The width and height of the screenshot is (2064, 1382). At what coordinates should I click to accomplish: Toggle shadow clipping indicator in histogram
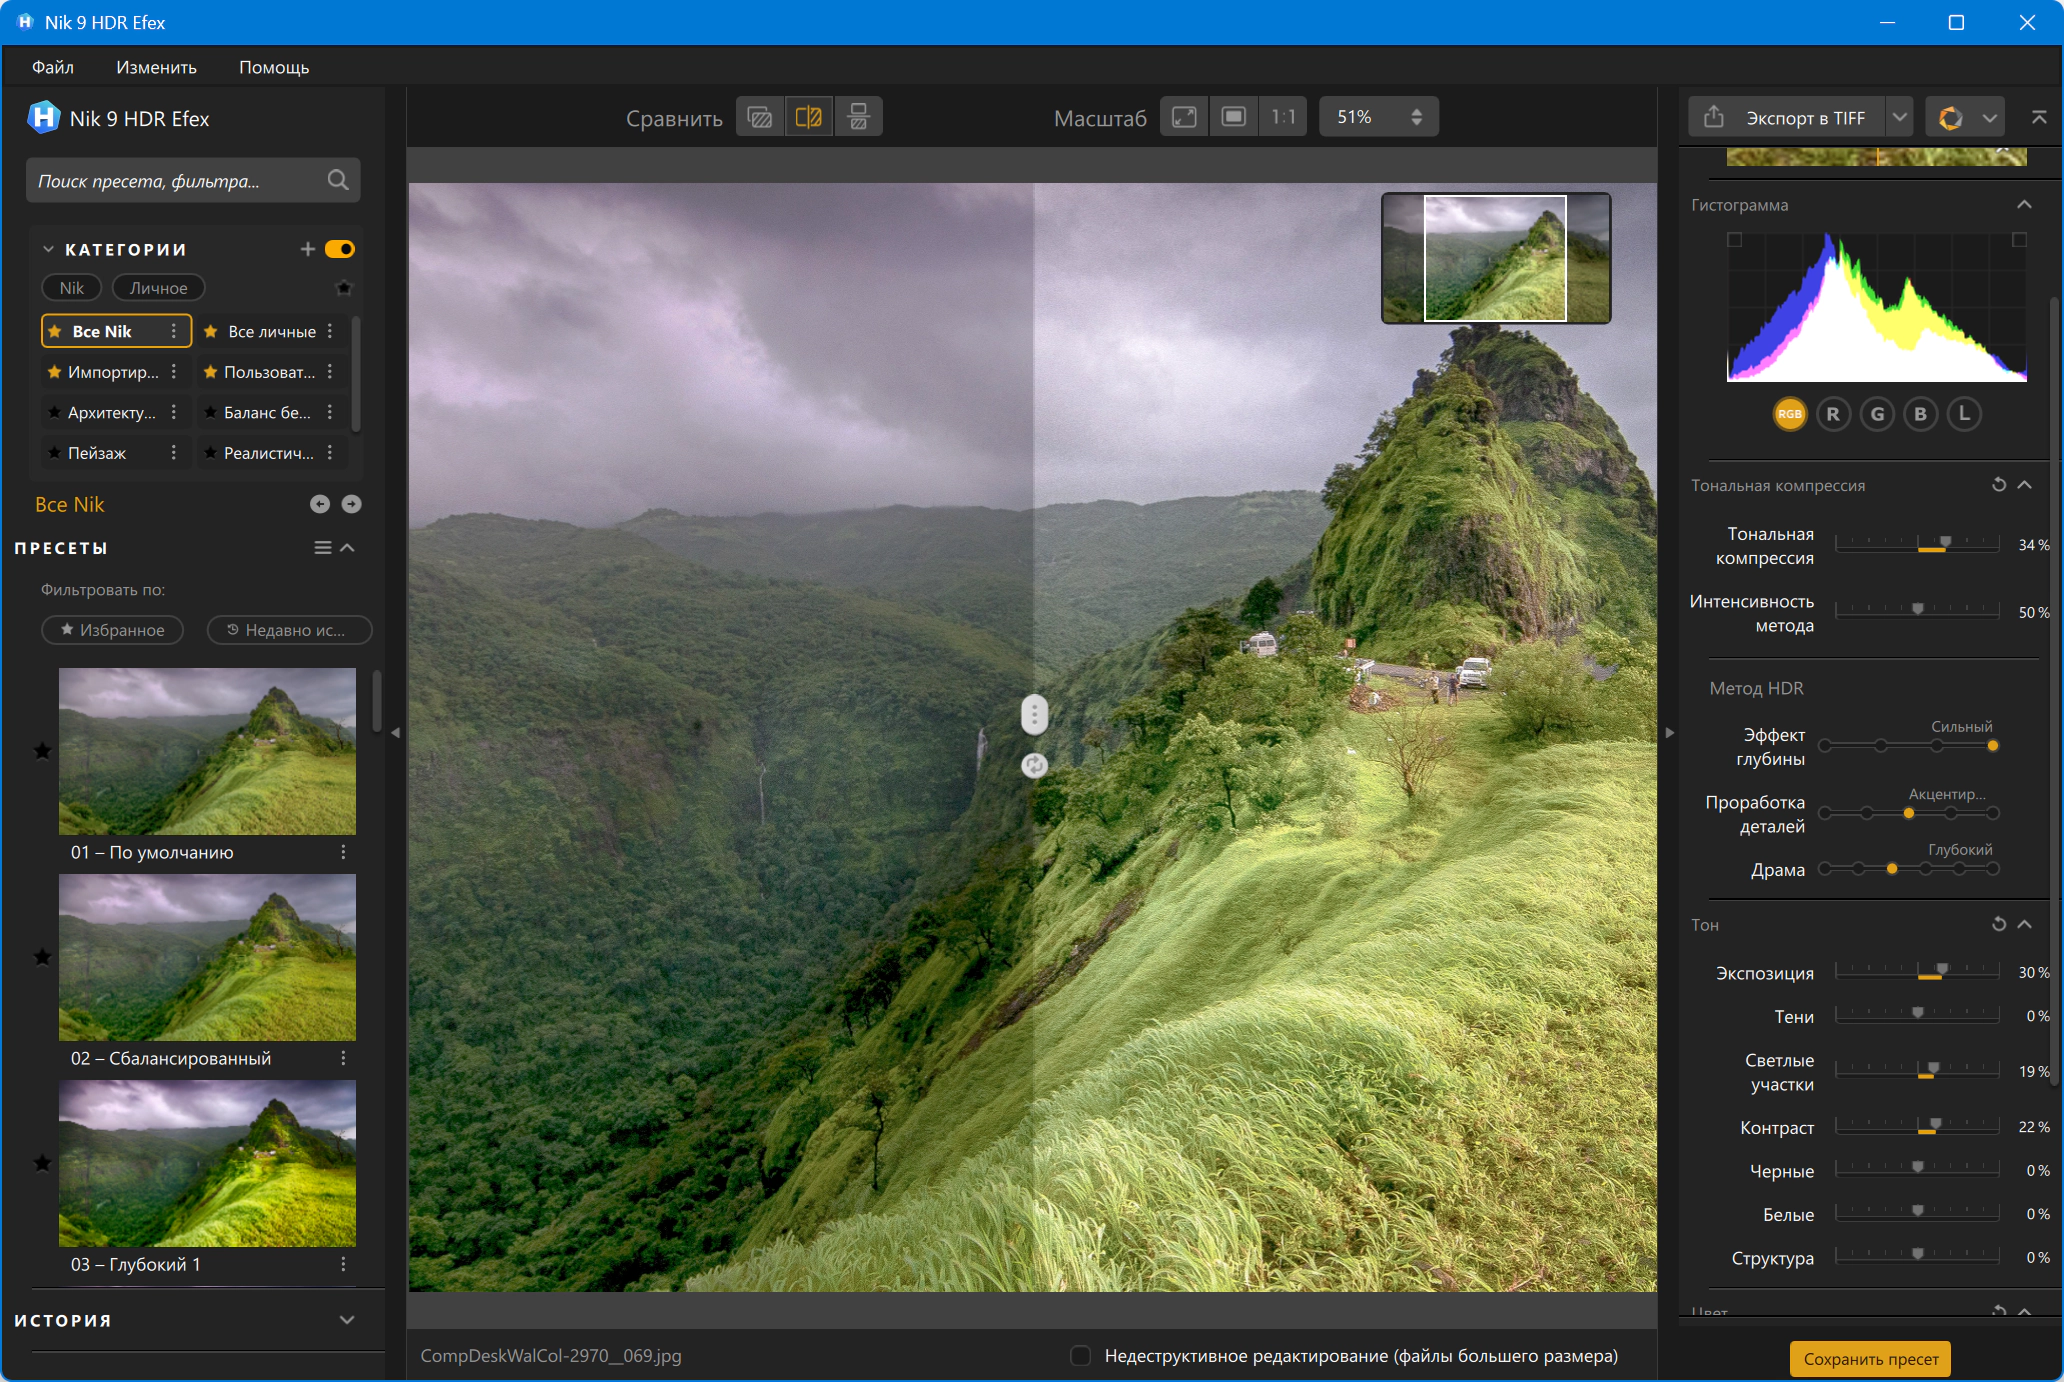(x=1735, y=240)
